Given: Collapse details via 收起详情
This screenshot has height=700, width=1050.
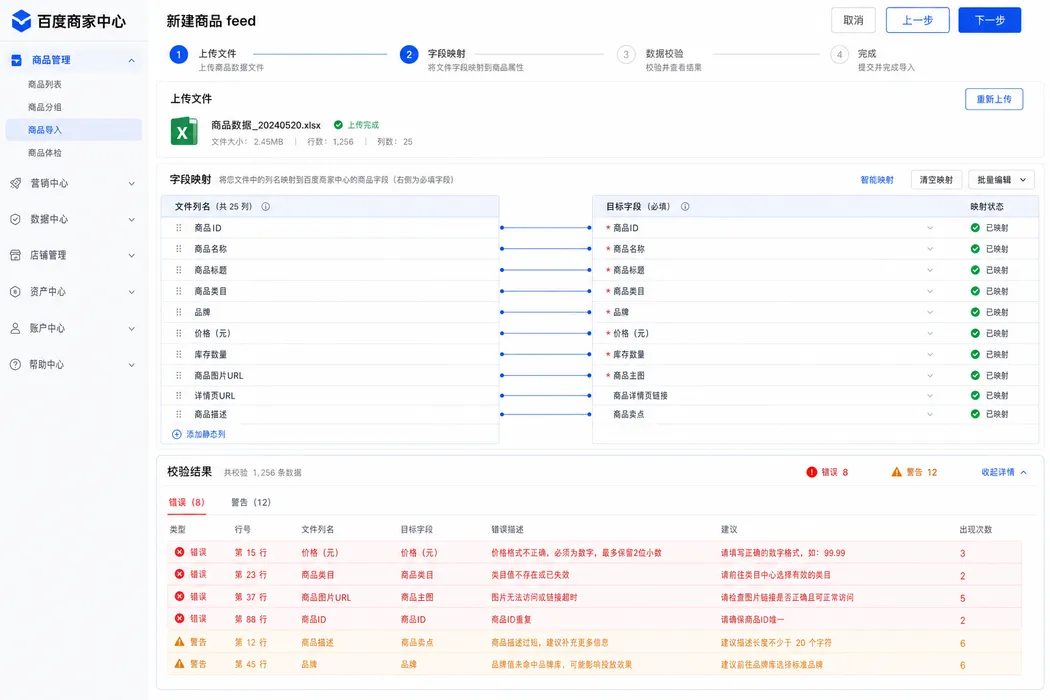Looking at the screenshot, I should point(1004,472).
